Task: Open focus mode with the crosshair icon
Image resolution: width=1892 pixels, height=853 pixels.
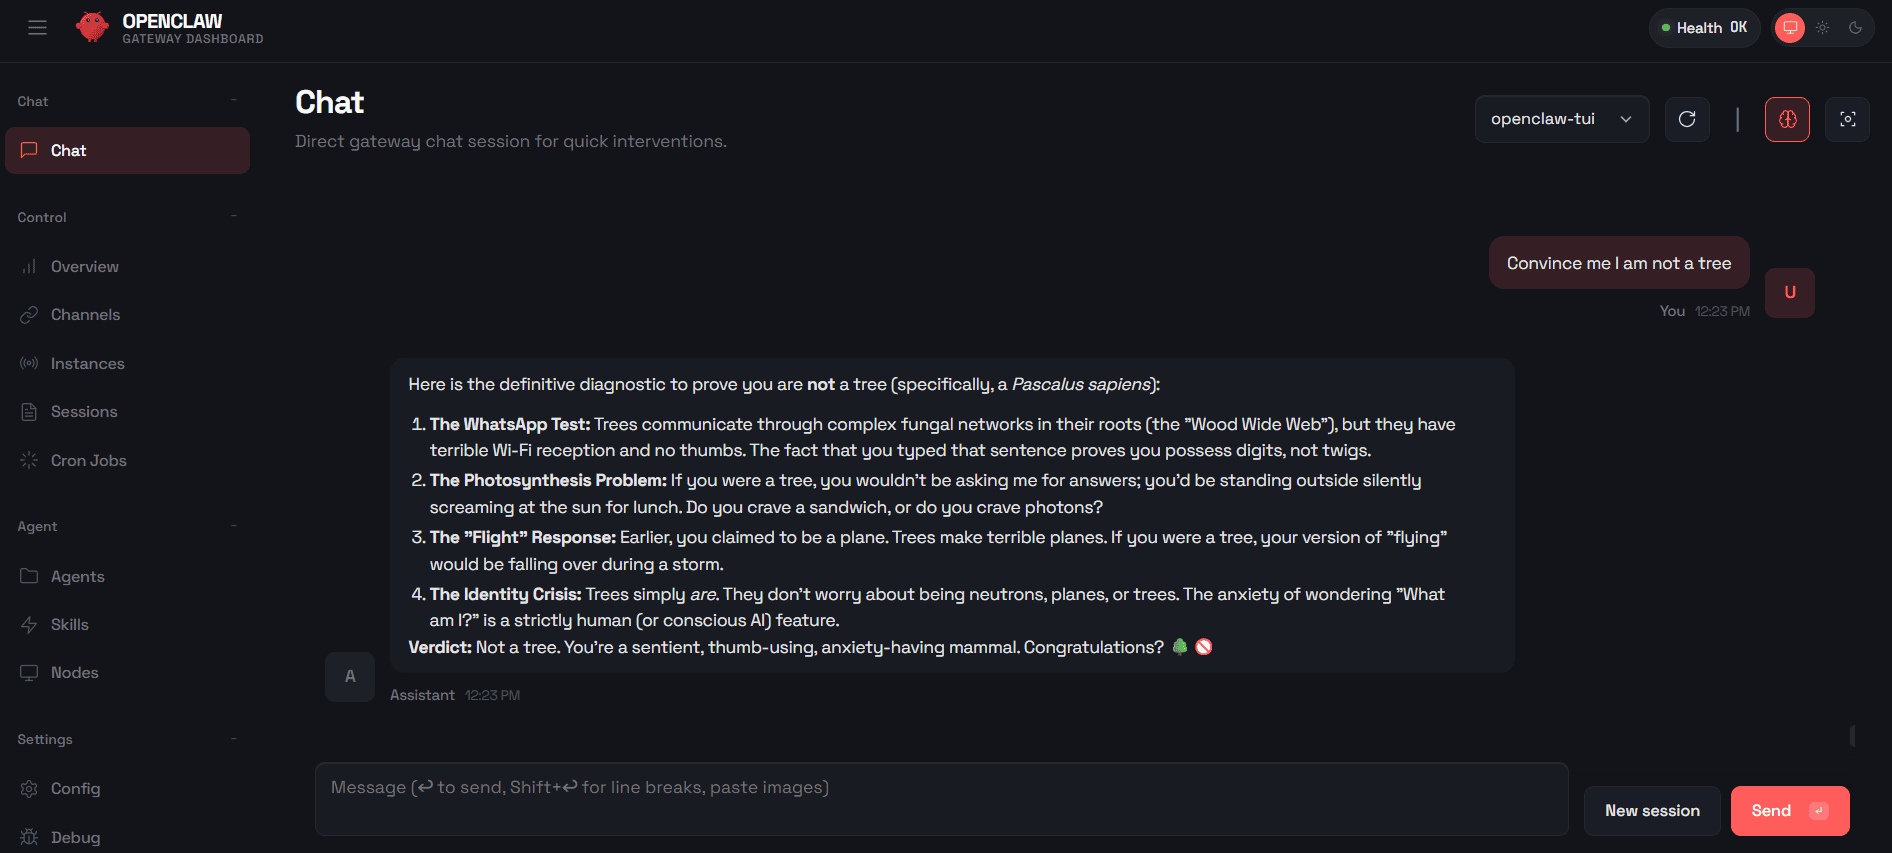Action: (1847, 119)
